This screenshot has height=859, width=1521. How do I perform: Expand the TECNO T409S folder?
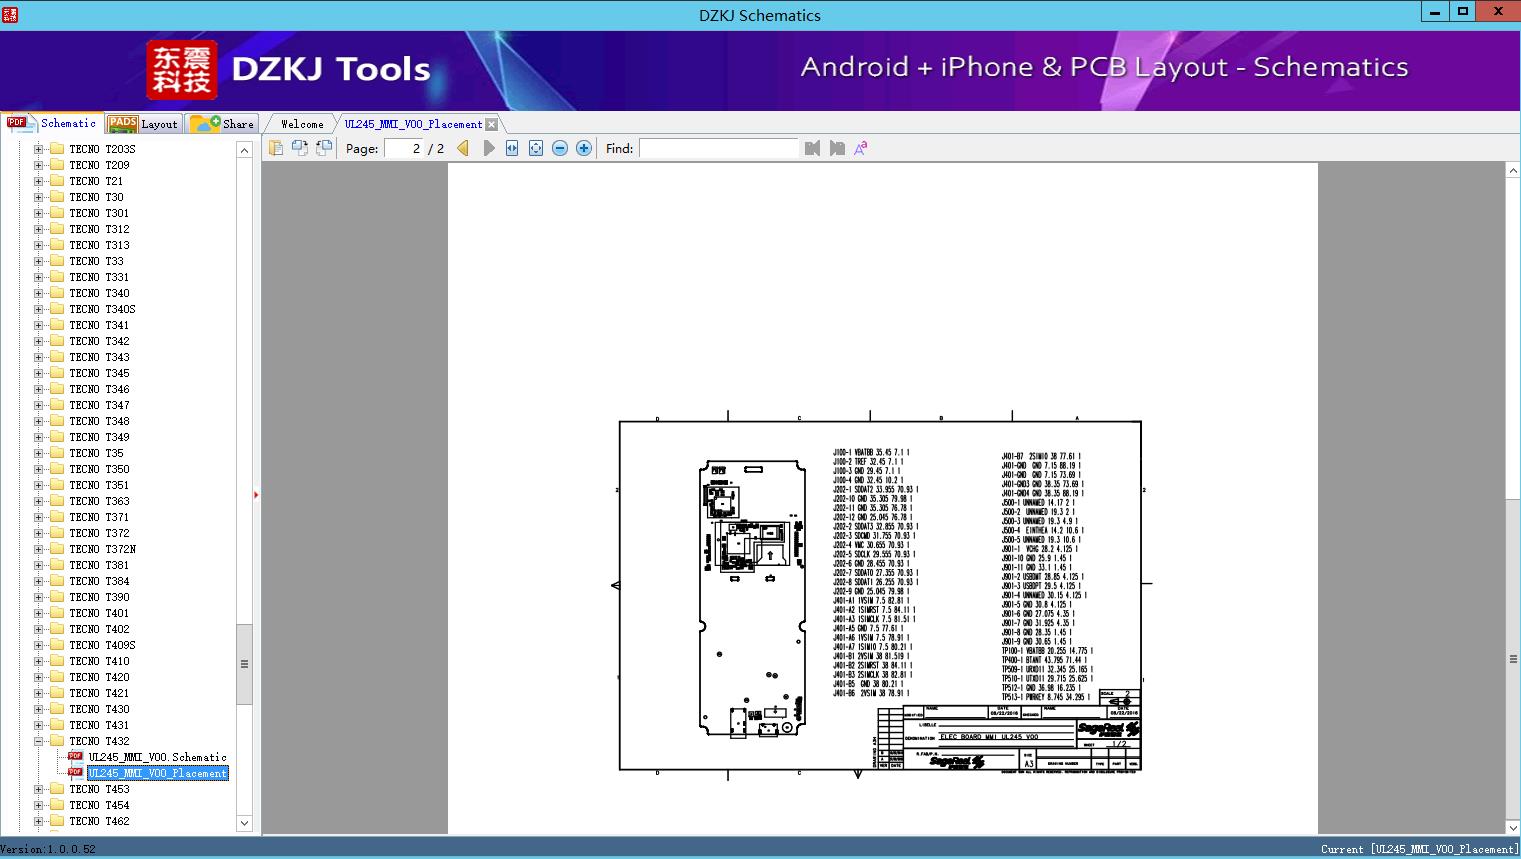(39, 645)
